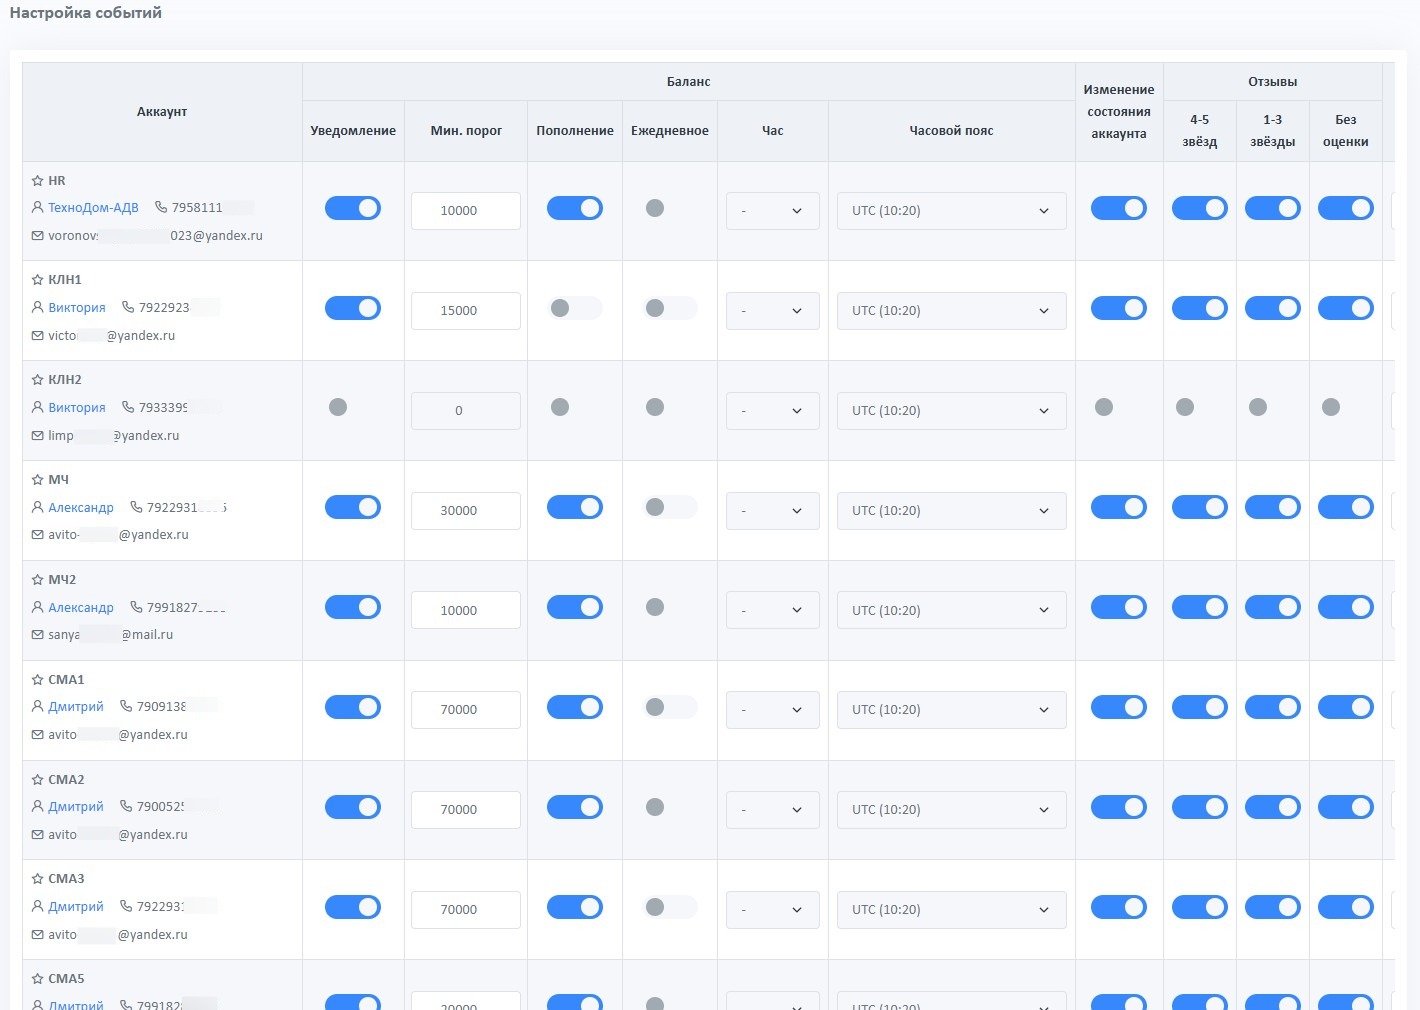Star the СМА5 account
The height and width of the screenshot is (1010, 1420).
[37, 979]
